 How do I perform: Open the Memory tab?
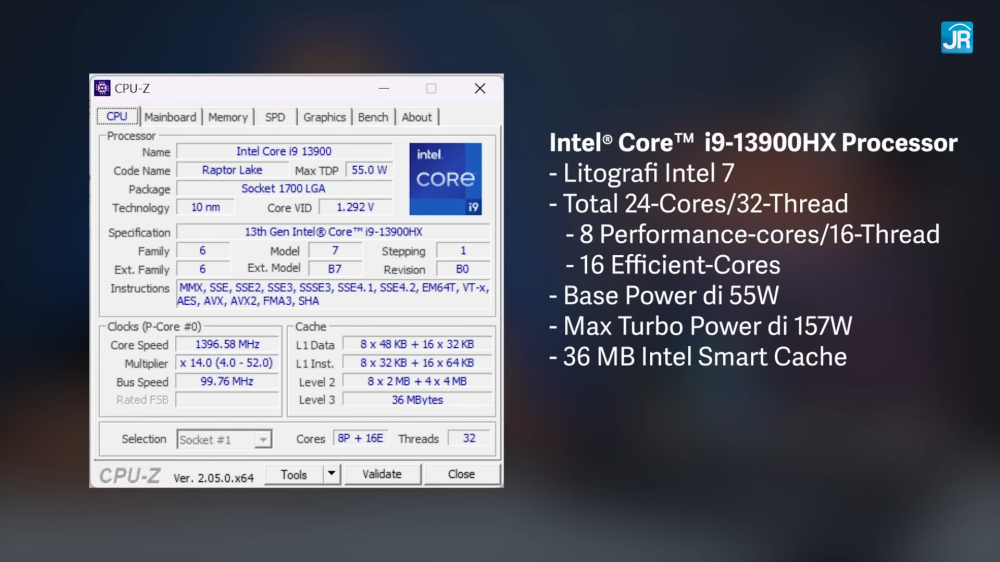228,117
